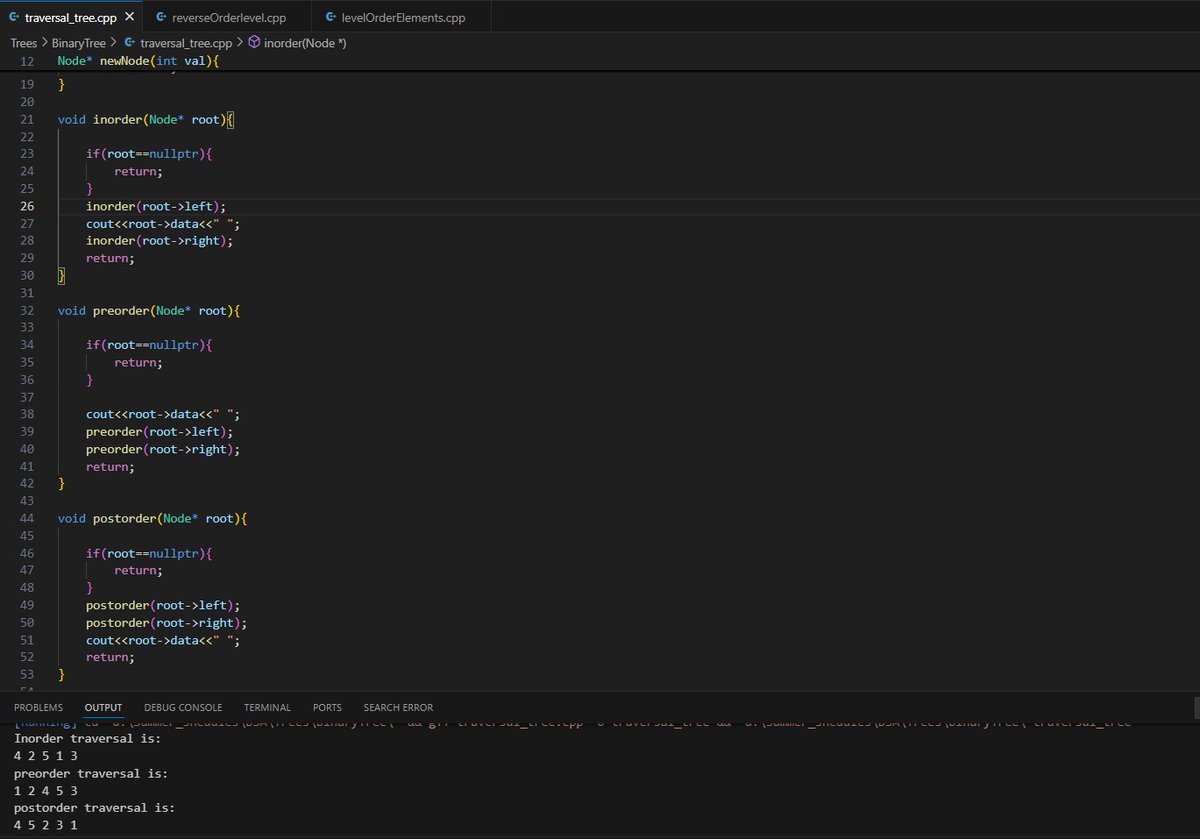Open the DEBUG CONSOLE panel tab
The width and height of the screenshot is (1200, 839).
183,707
